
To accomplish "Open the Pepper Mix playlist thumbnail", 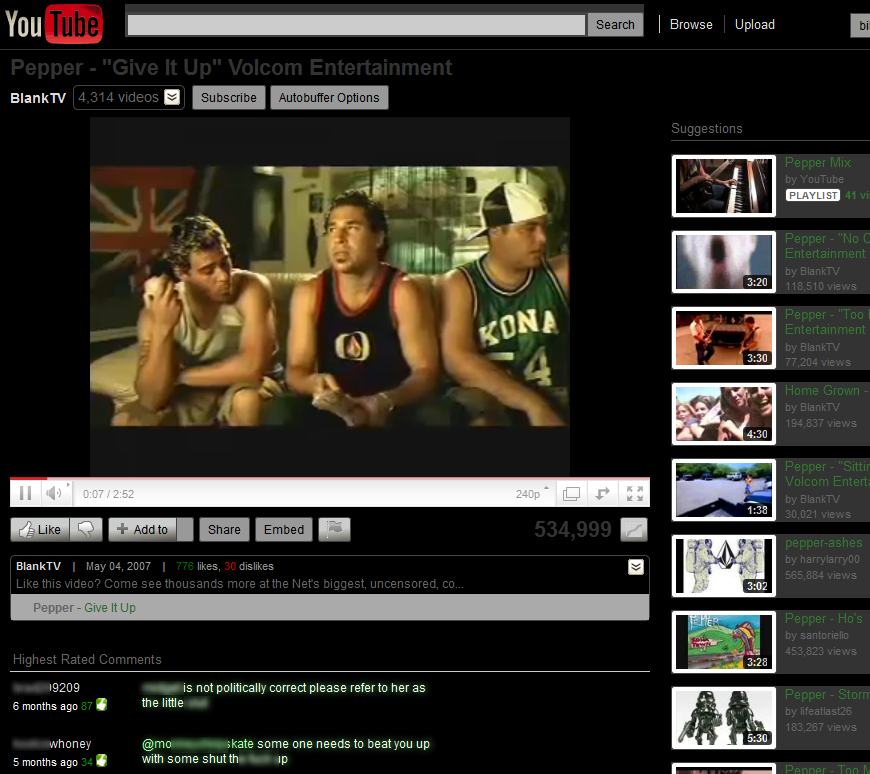I will pos(724,186).
